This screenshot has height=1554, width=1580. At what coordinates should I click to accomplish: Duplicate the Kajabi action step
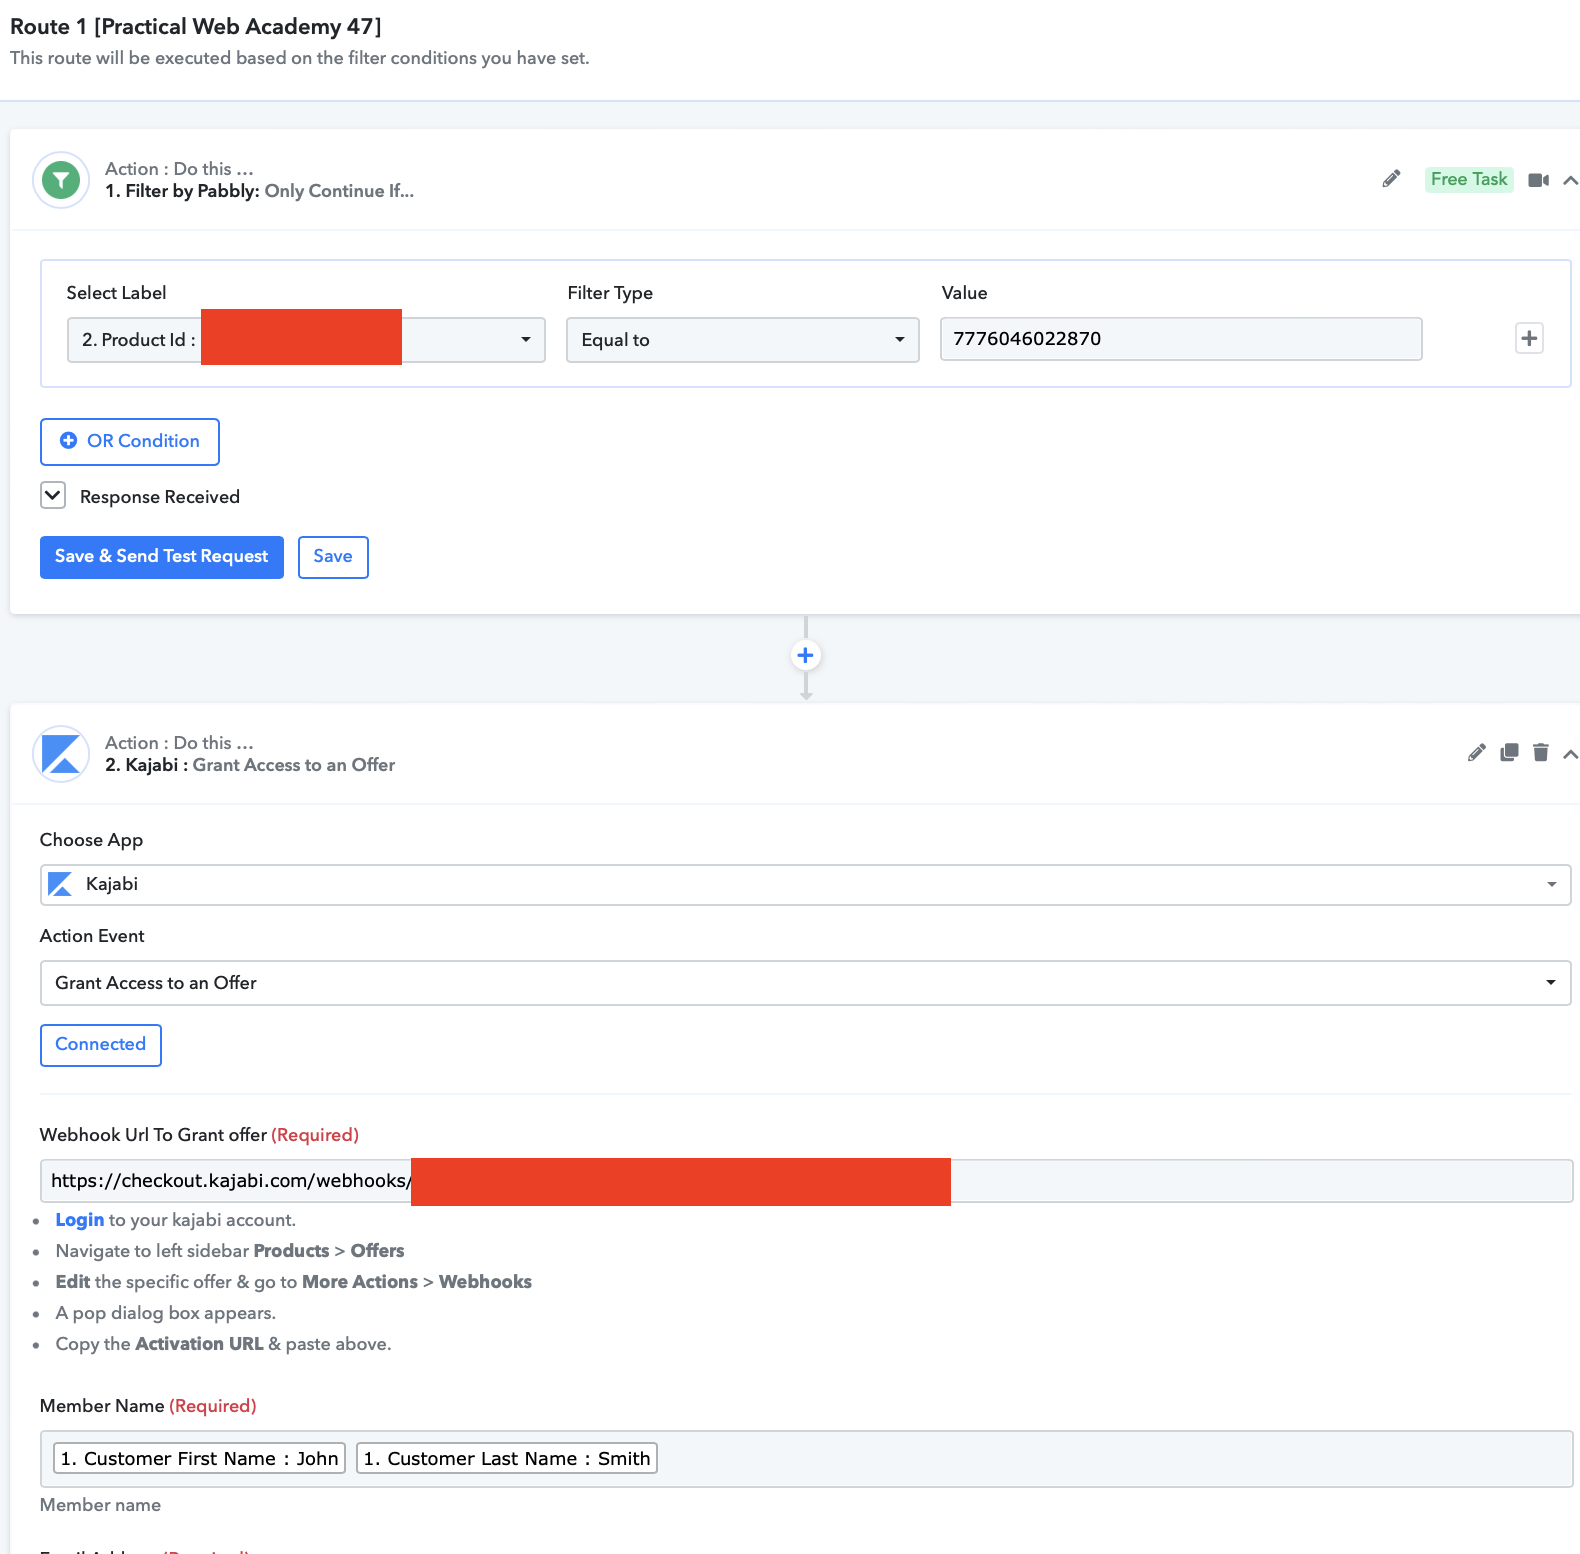click(1509, 753)
